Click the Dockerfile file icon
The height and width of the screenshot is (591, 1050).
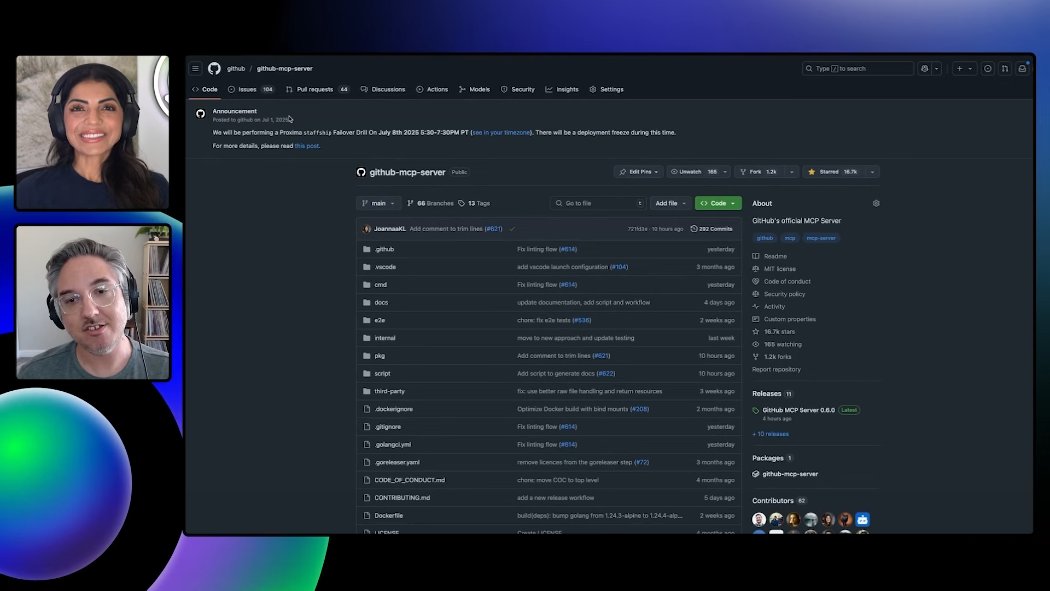pyautogui.click(x=366, y=515)
